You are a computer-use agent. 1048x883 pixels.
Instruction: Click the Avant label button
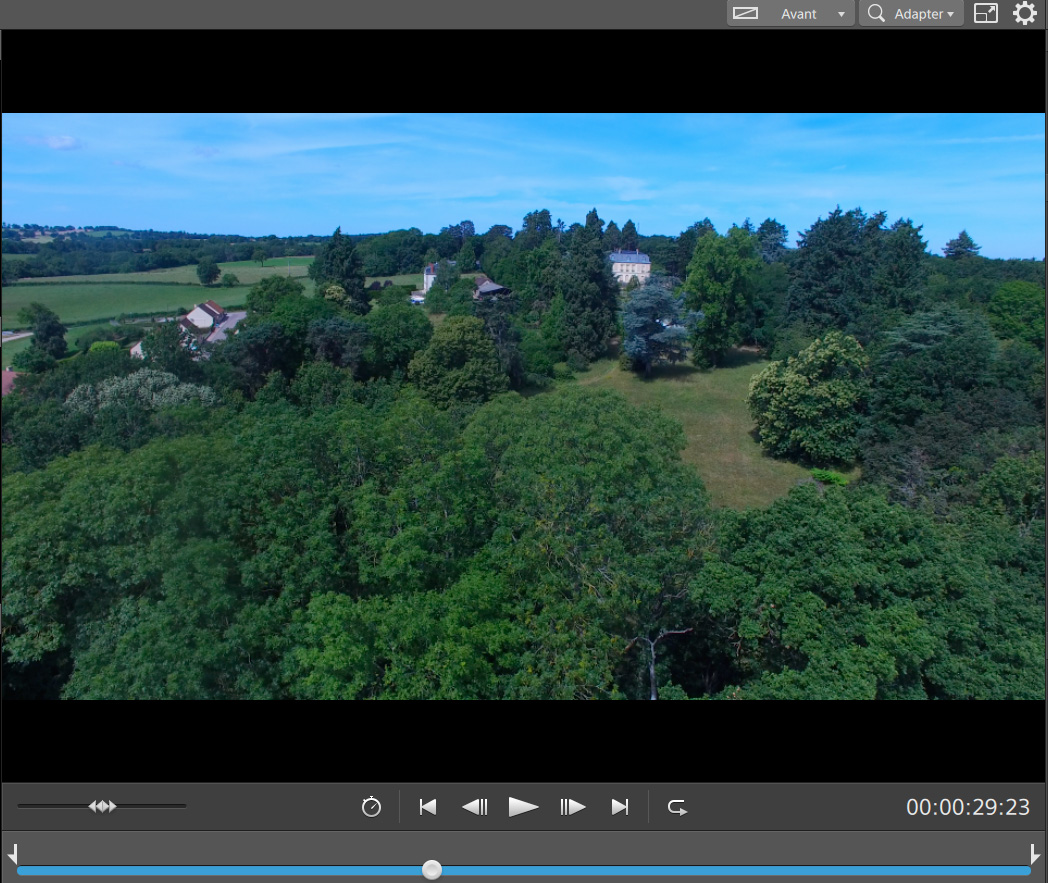pos(798,14)
